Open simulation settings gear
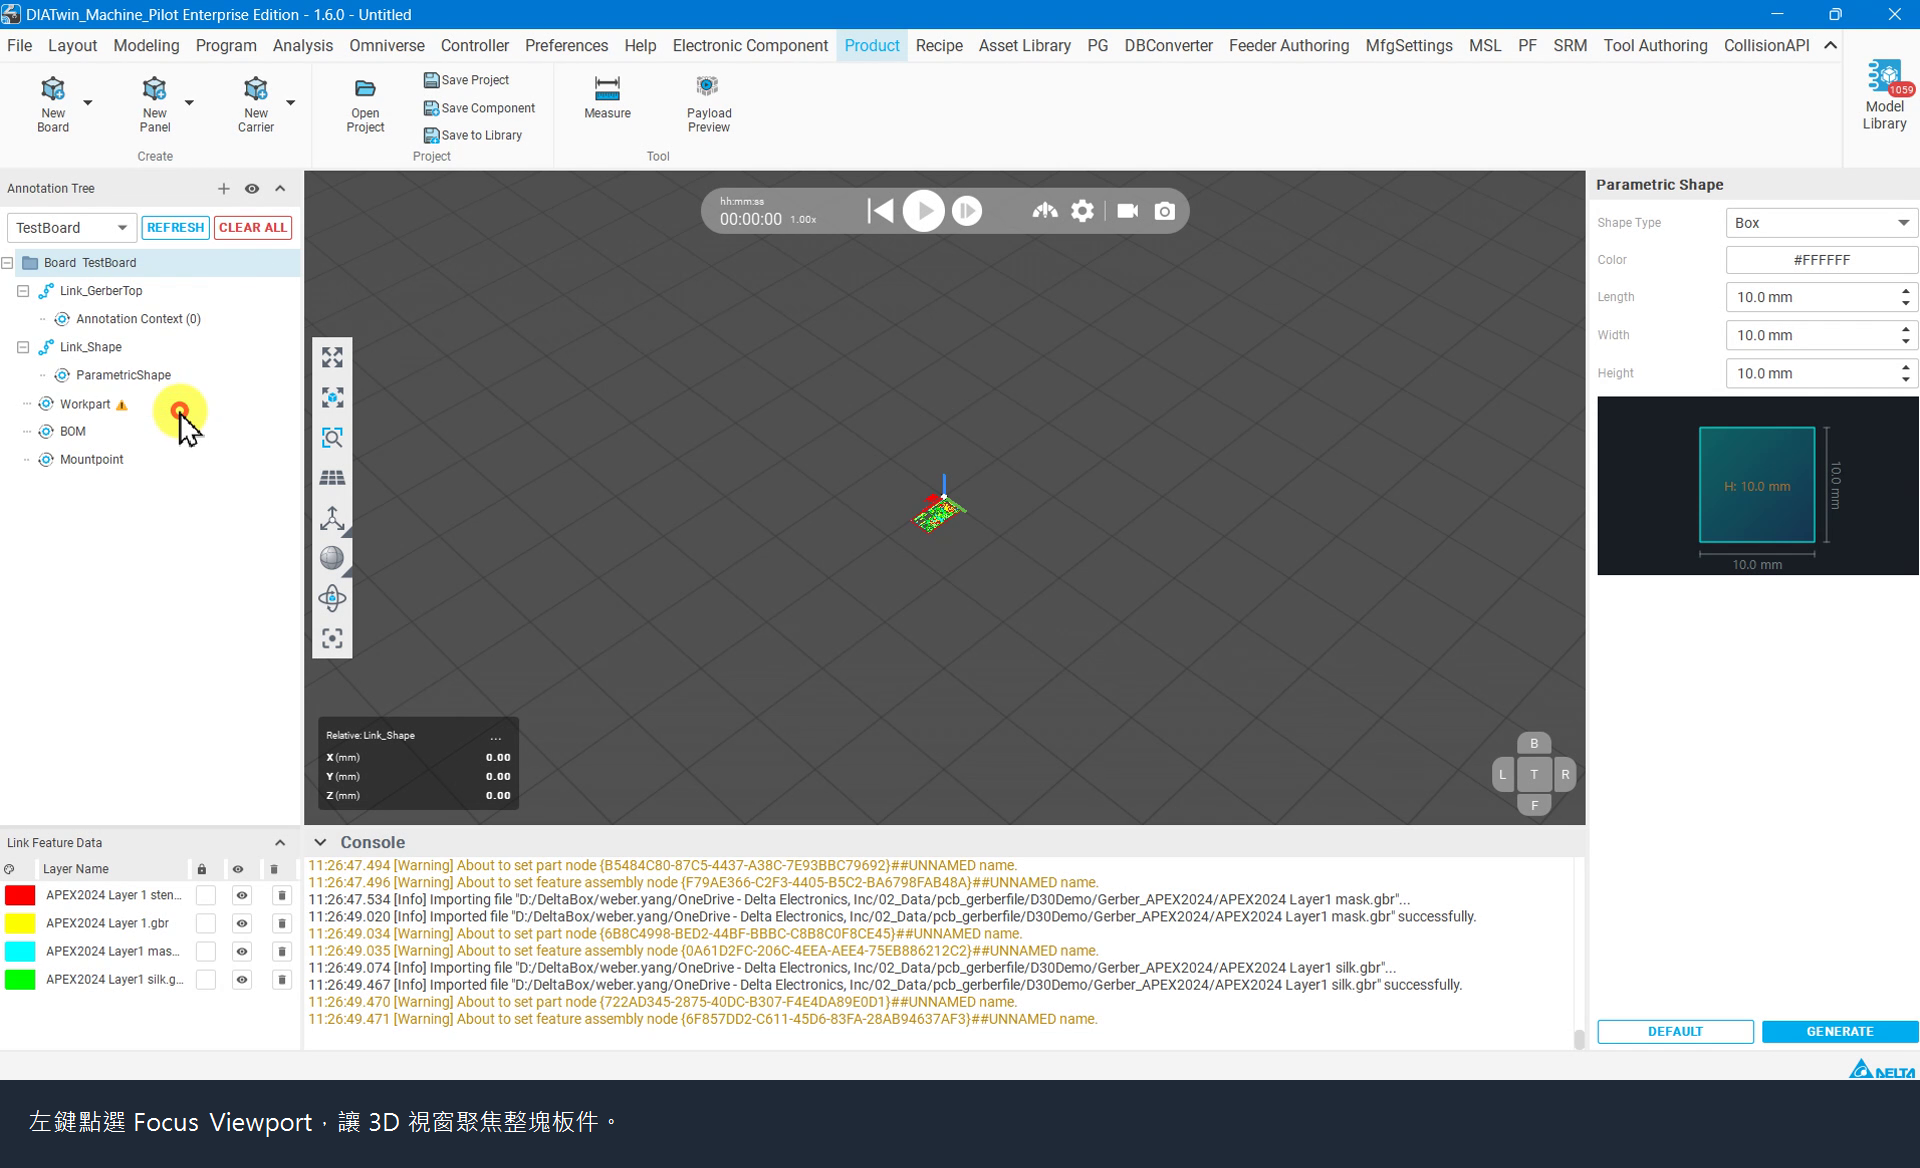1920x1168 pixels. click(1082, 211)
